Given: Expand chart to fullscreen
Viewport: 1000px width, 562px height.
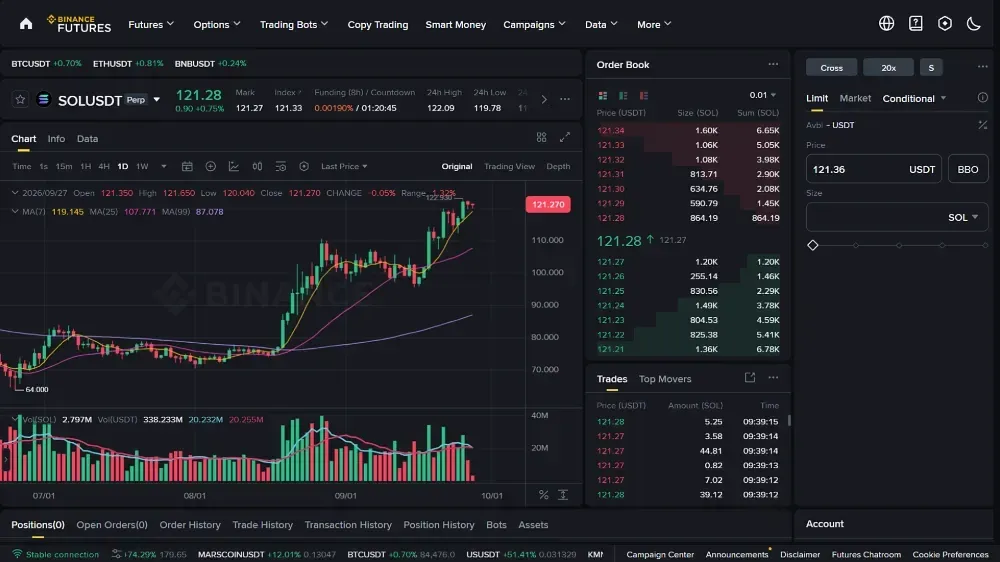Looking at the screenshot, I should point(564,137).
